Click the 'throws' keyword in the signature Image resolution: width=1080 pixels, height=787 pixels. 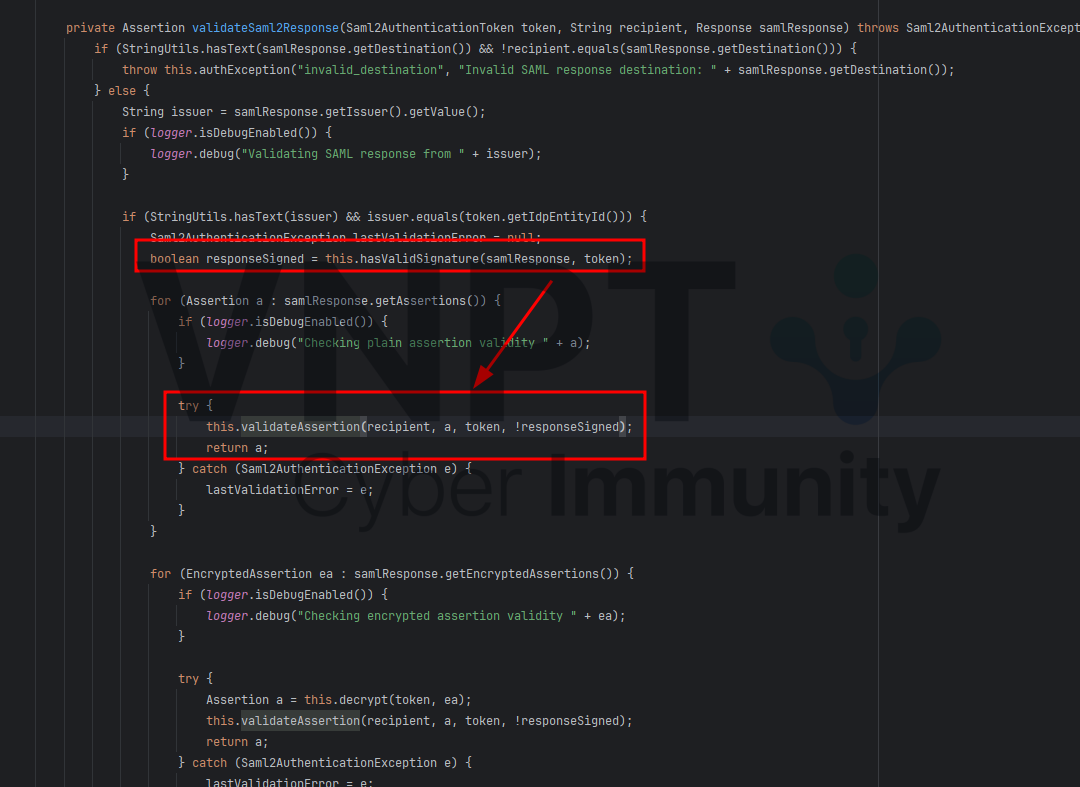(878, 28)
